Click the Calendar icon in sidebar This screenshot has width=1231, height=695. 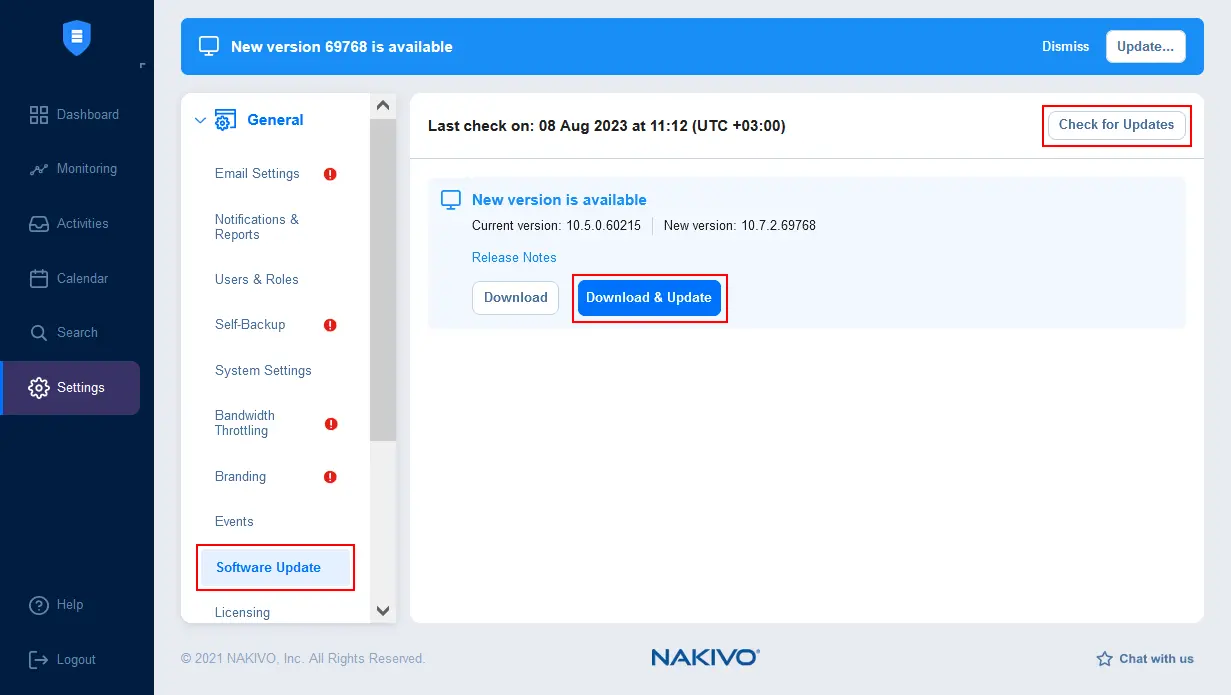39,278
